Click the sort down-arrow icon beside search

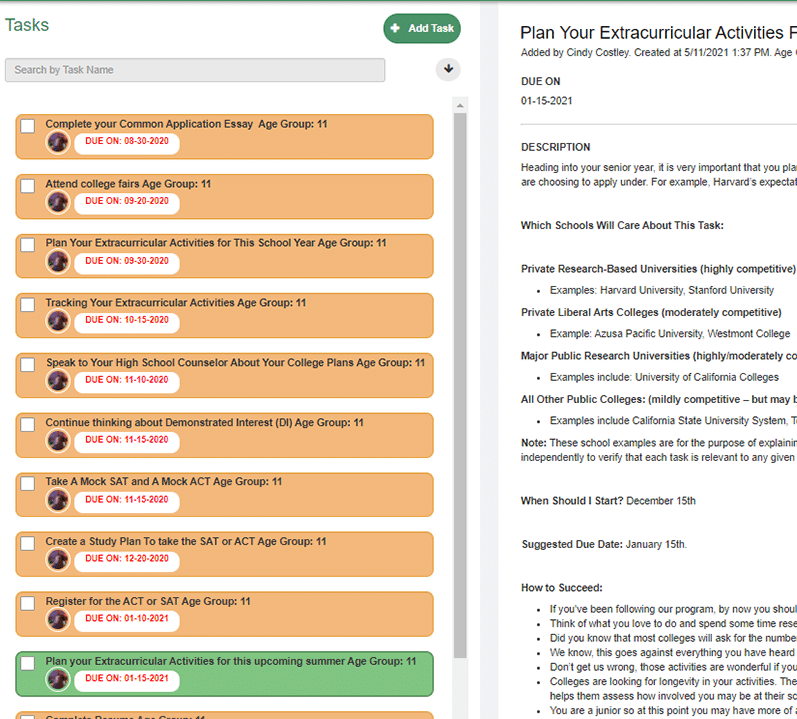(x=448, y=69)
